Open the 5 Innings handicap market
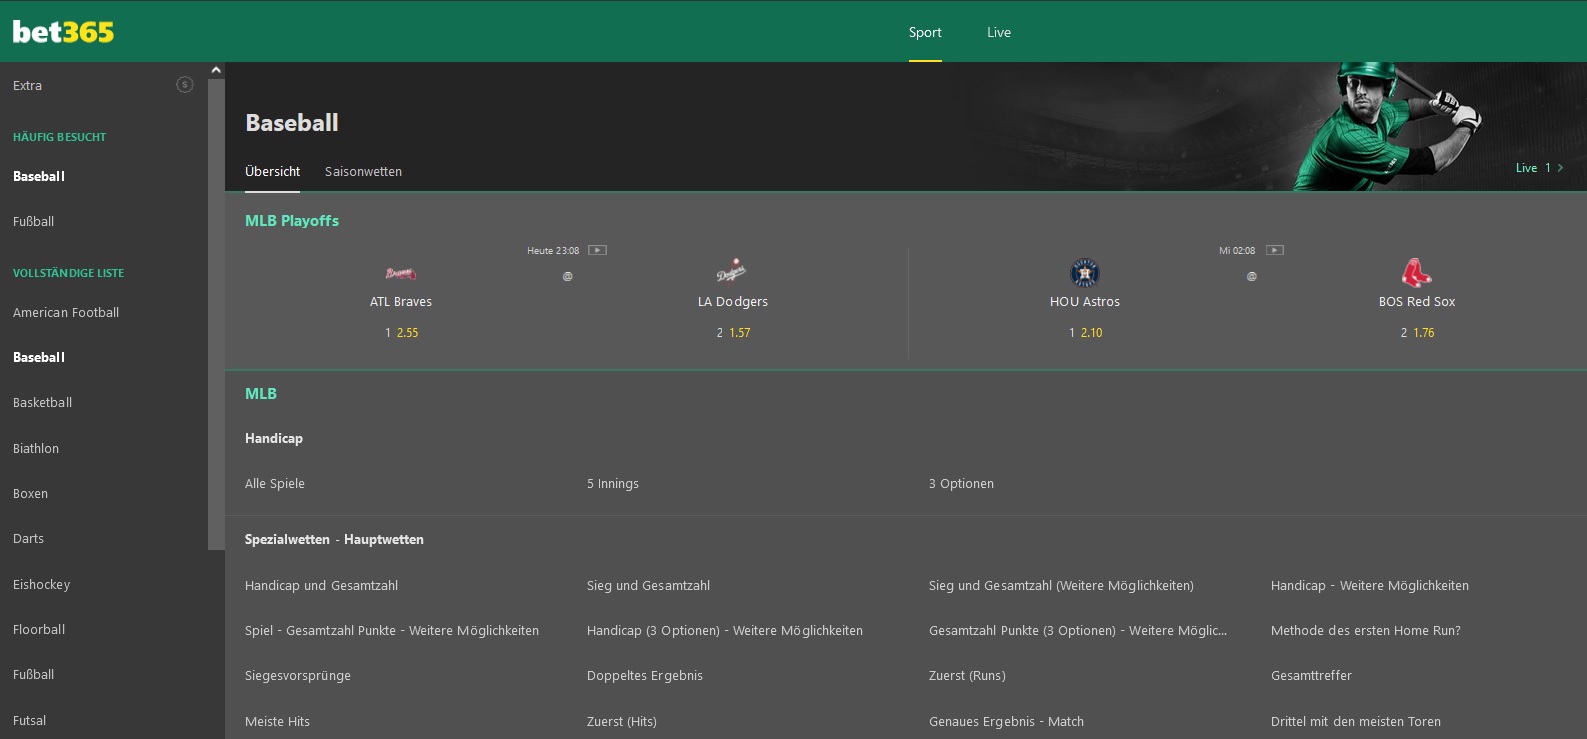1587x739 pixels. (x=613, y=484)
